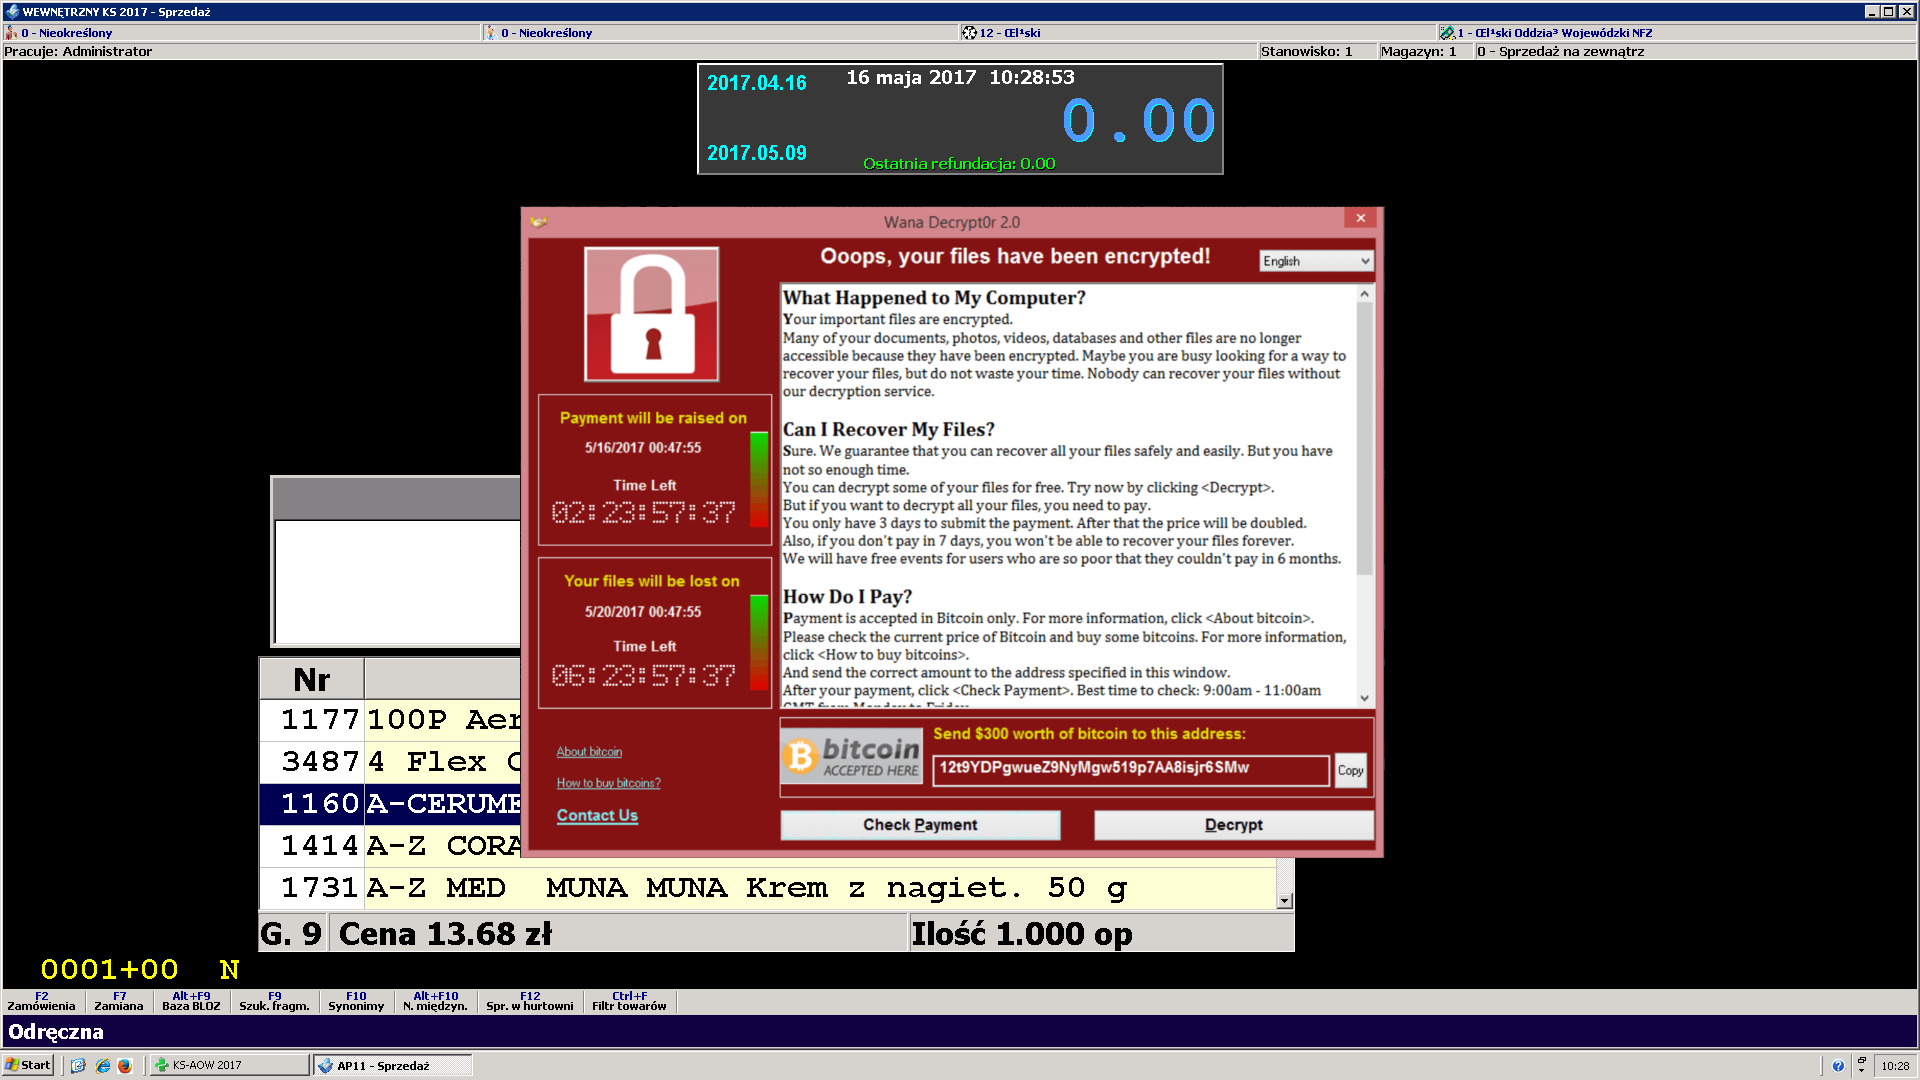Click Śląski Oddział Wojewódzki NFZ icon
This screenshot has height=1080, width=1920.
[x=1446, y=33]
